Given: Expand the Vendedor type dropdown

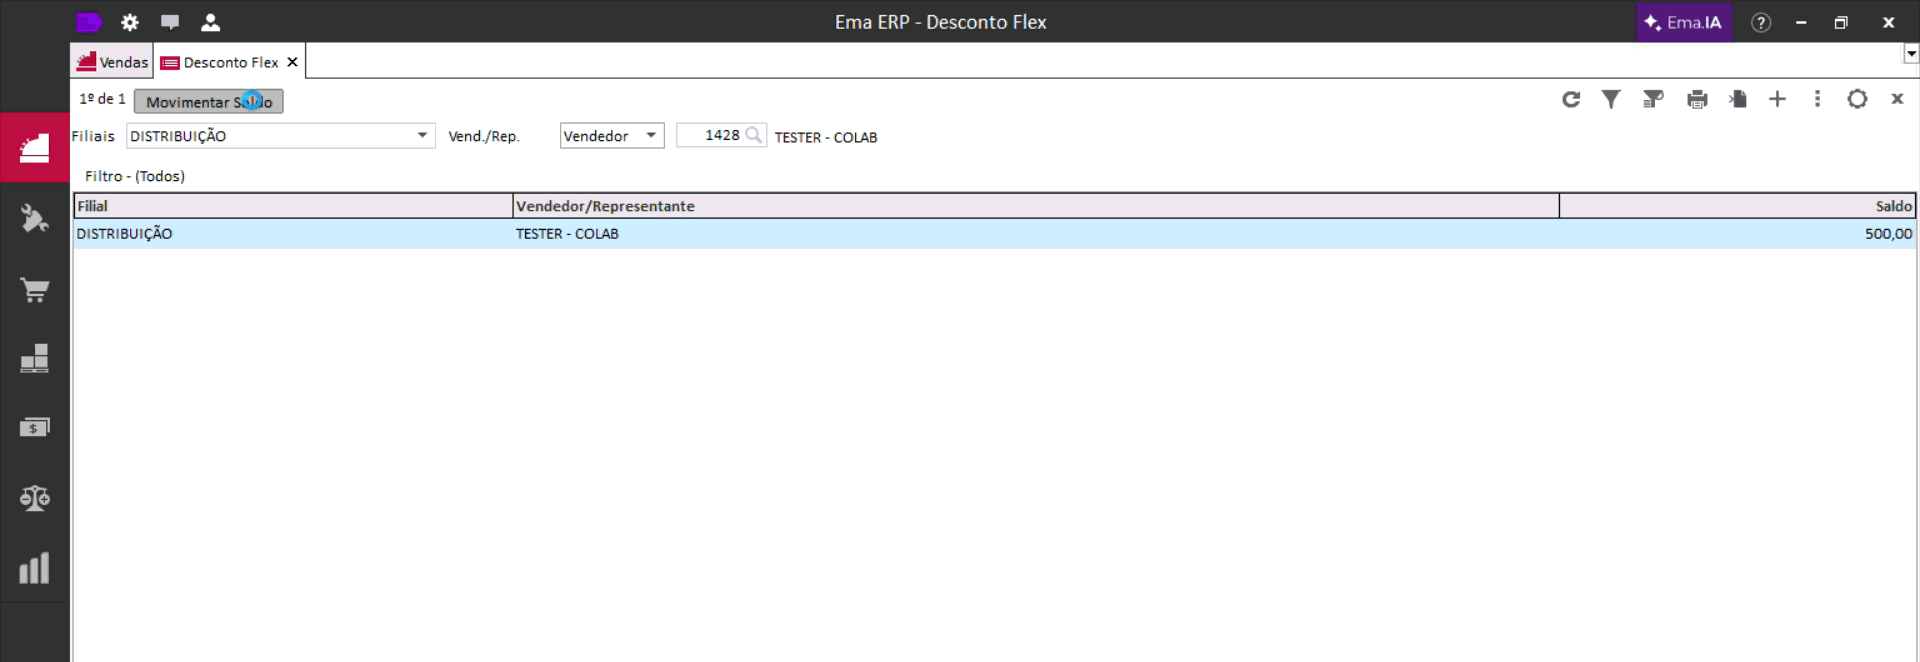Looking at the screenshot, I should pyautogui.click(x=651, y=136).
